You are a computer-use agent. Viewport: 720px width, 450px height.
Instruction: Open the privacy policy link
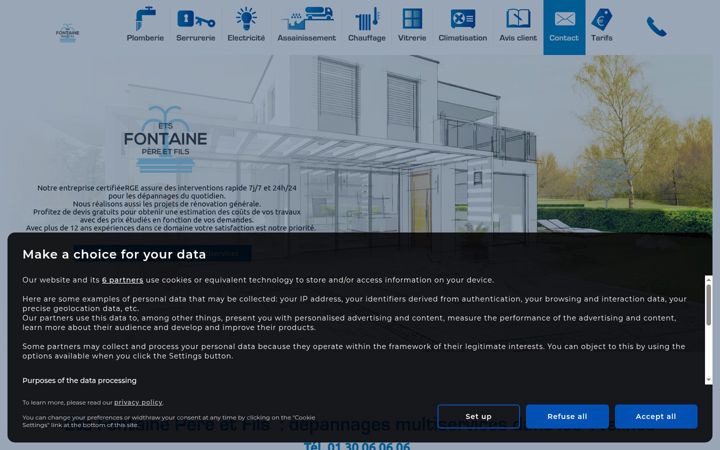tap(138, 402)
